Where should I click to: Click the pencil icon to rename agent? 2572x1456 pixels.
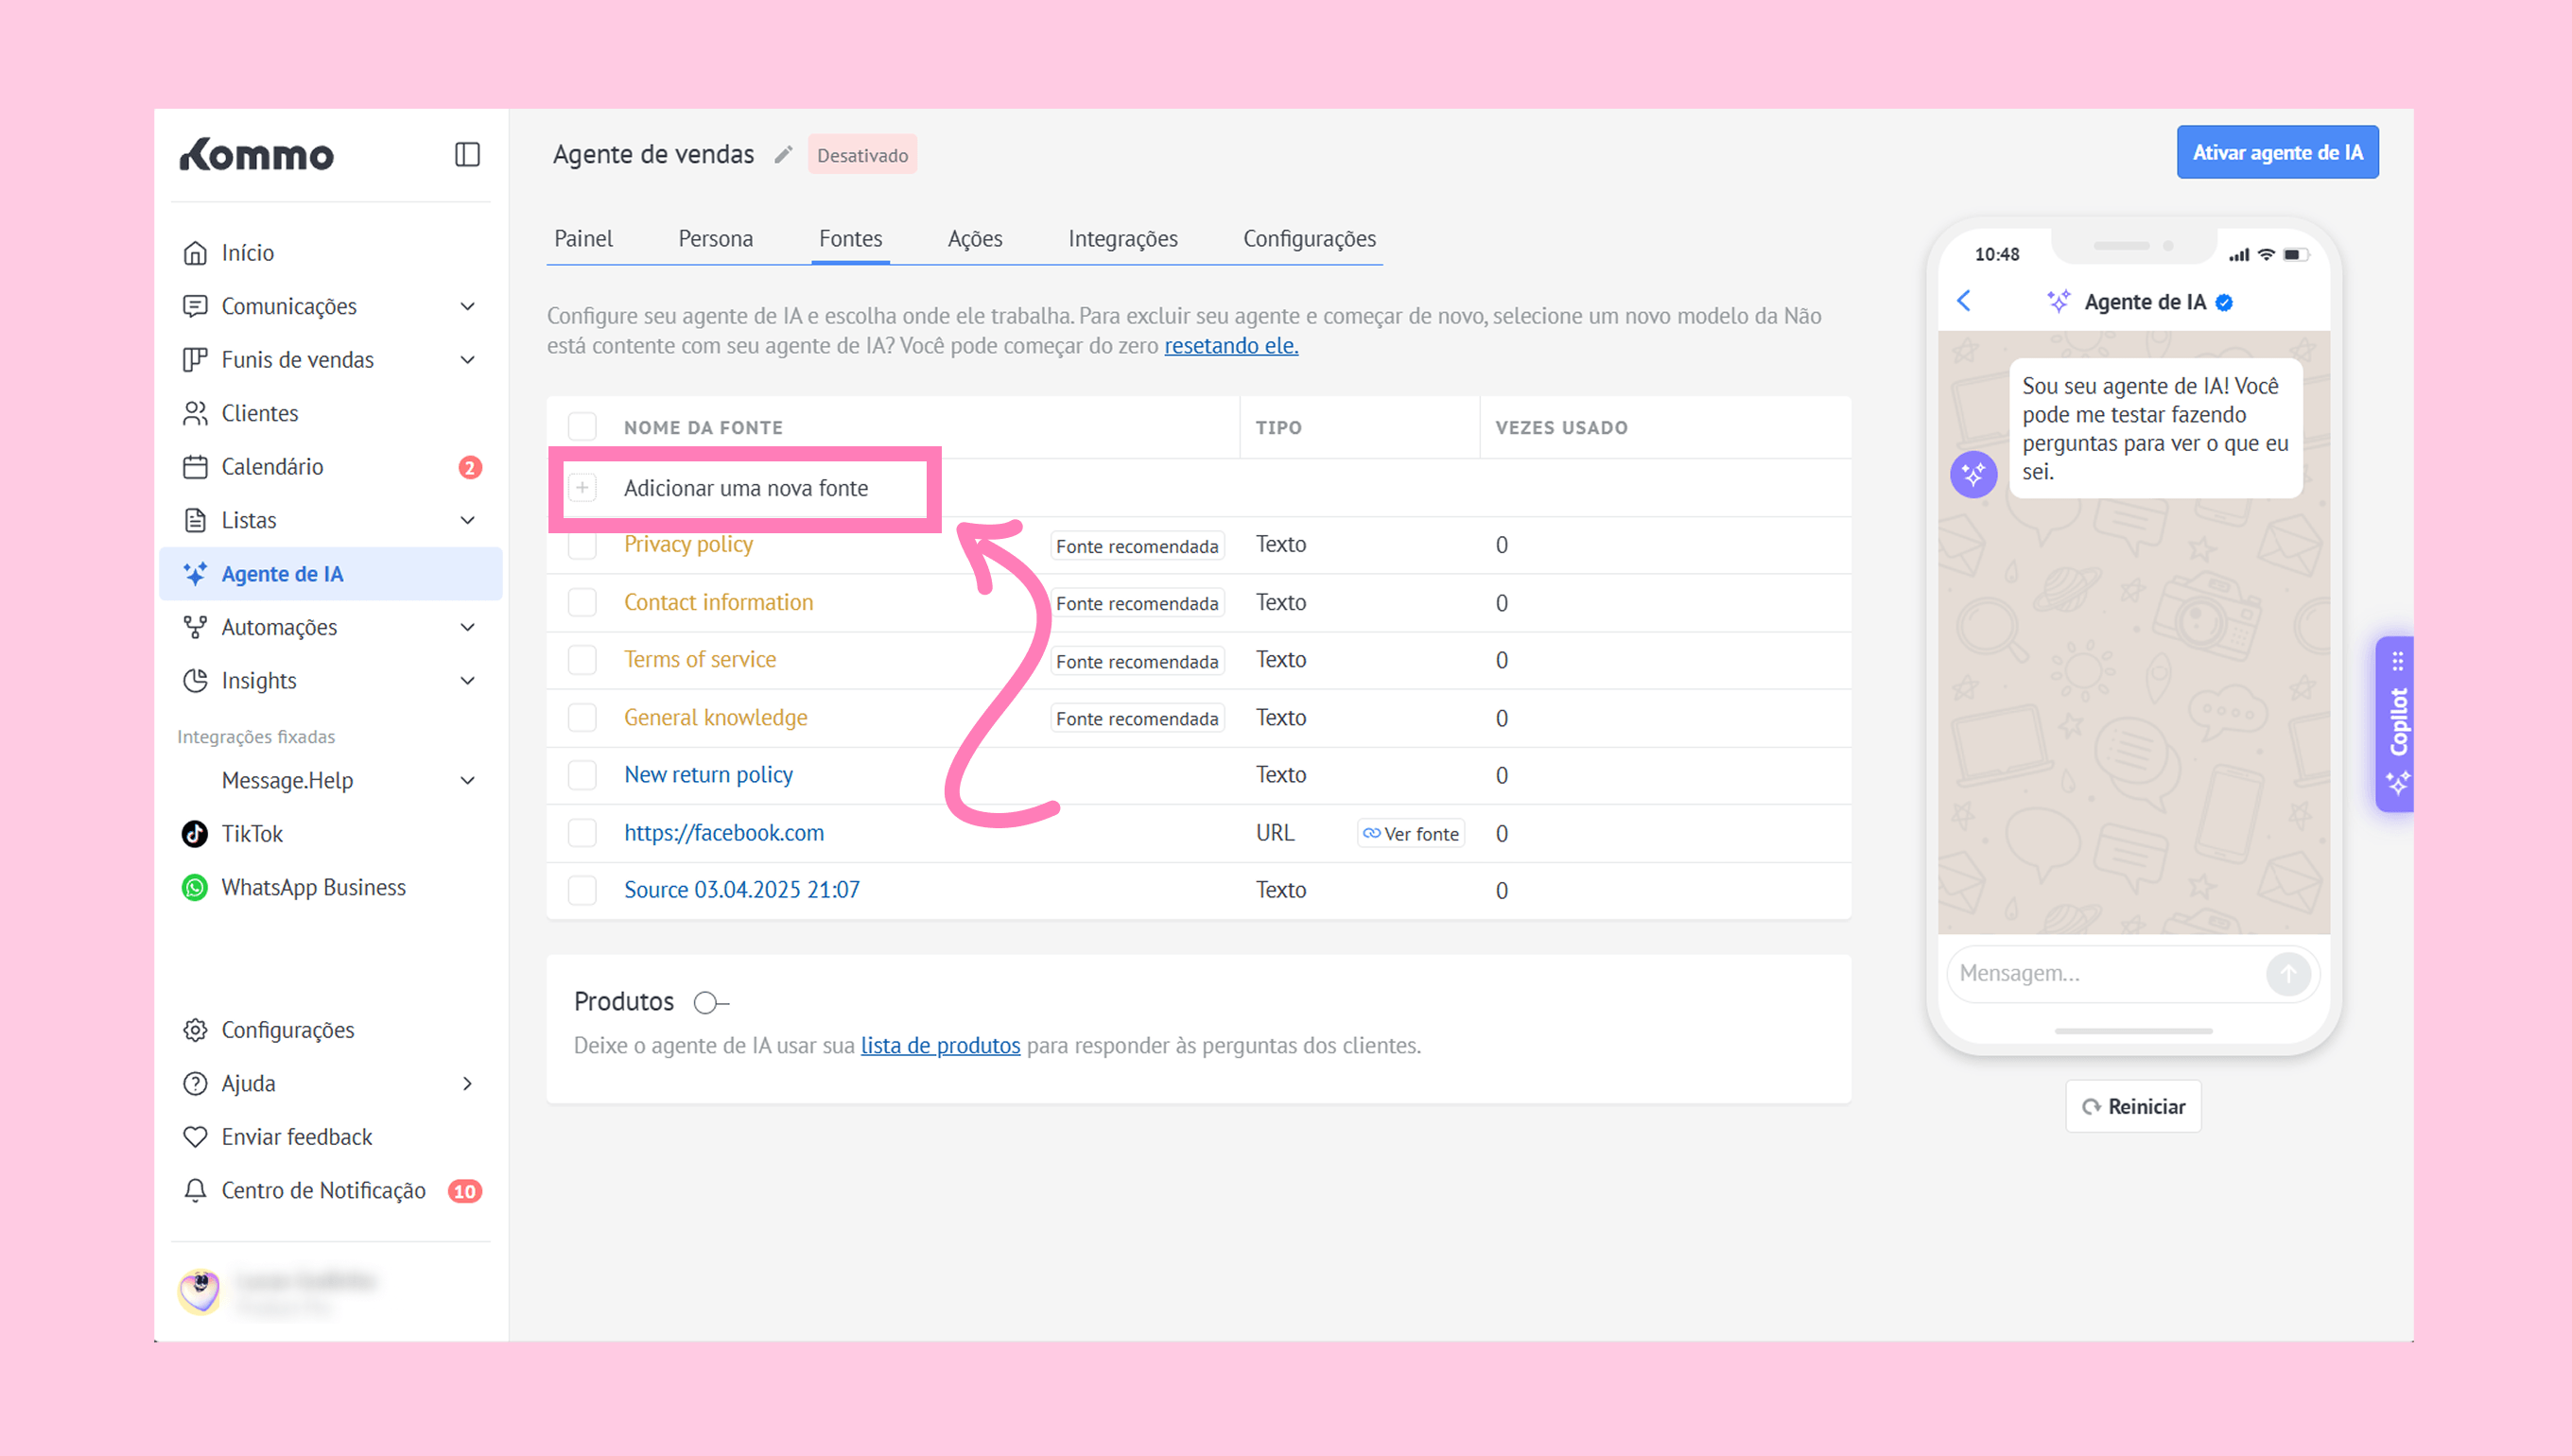click(x=783, y=155)
